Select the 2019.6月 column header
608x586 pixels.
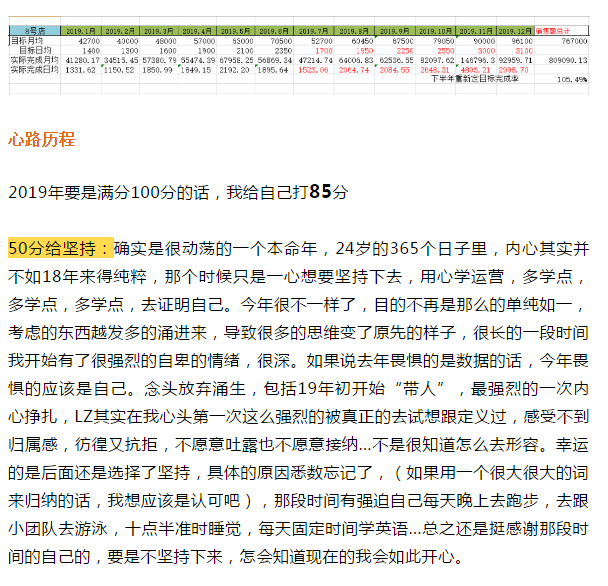pyautogui.click(x=270, y=32)
